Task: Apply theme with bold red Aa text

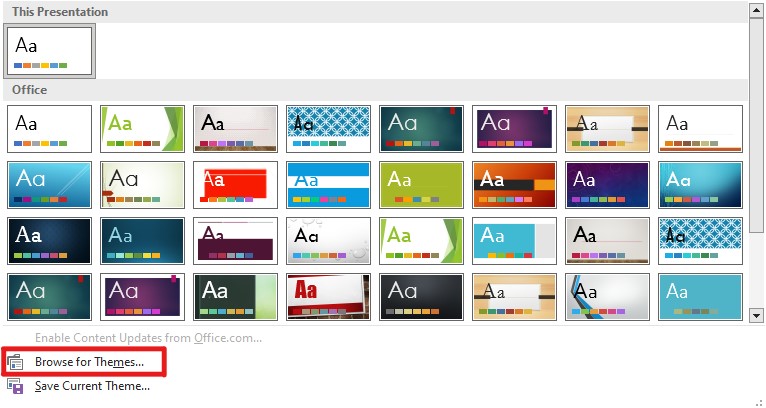Action: pos(328,297)
